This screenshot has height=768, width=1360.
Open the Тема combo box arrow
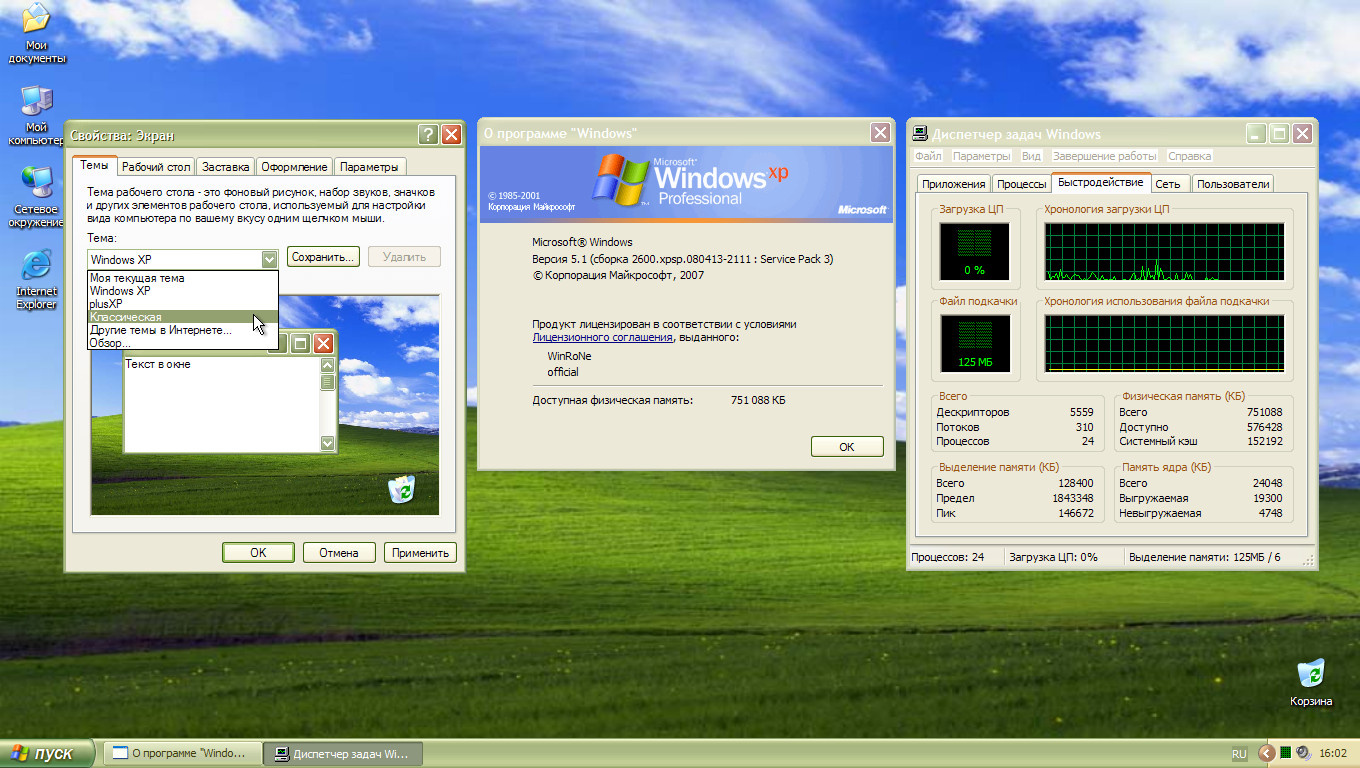(269, 259)
